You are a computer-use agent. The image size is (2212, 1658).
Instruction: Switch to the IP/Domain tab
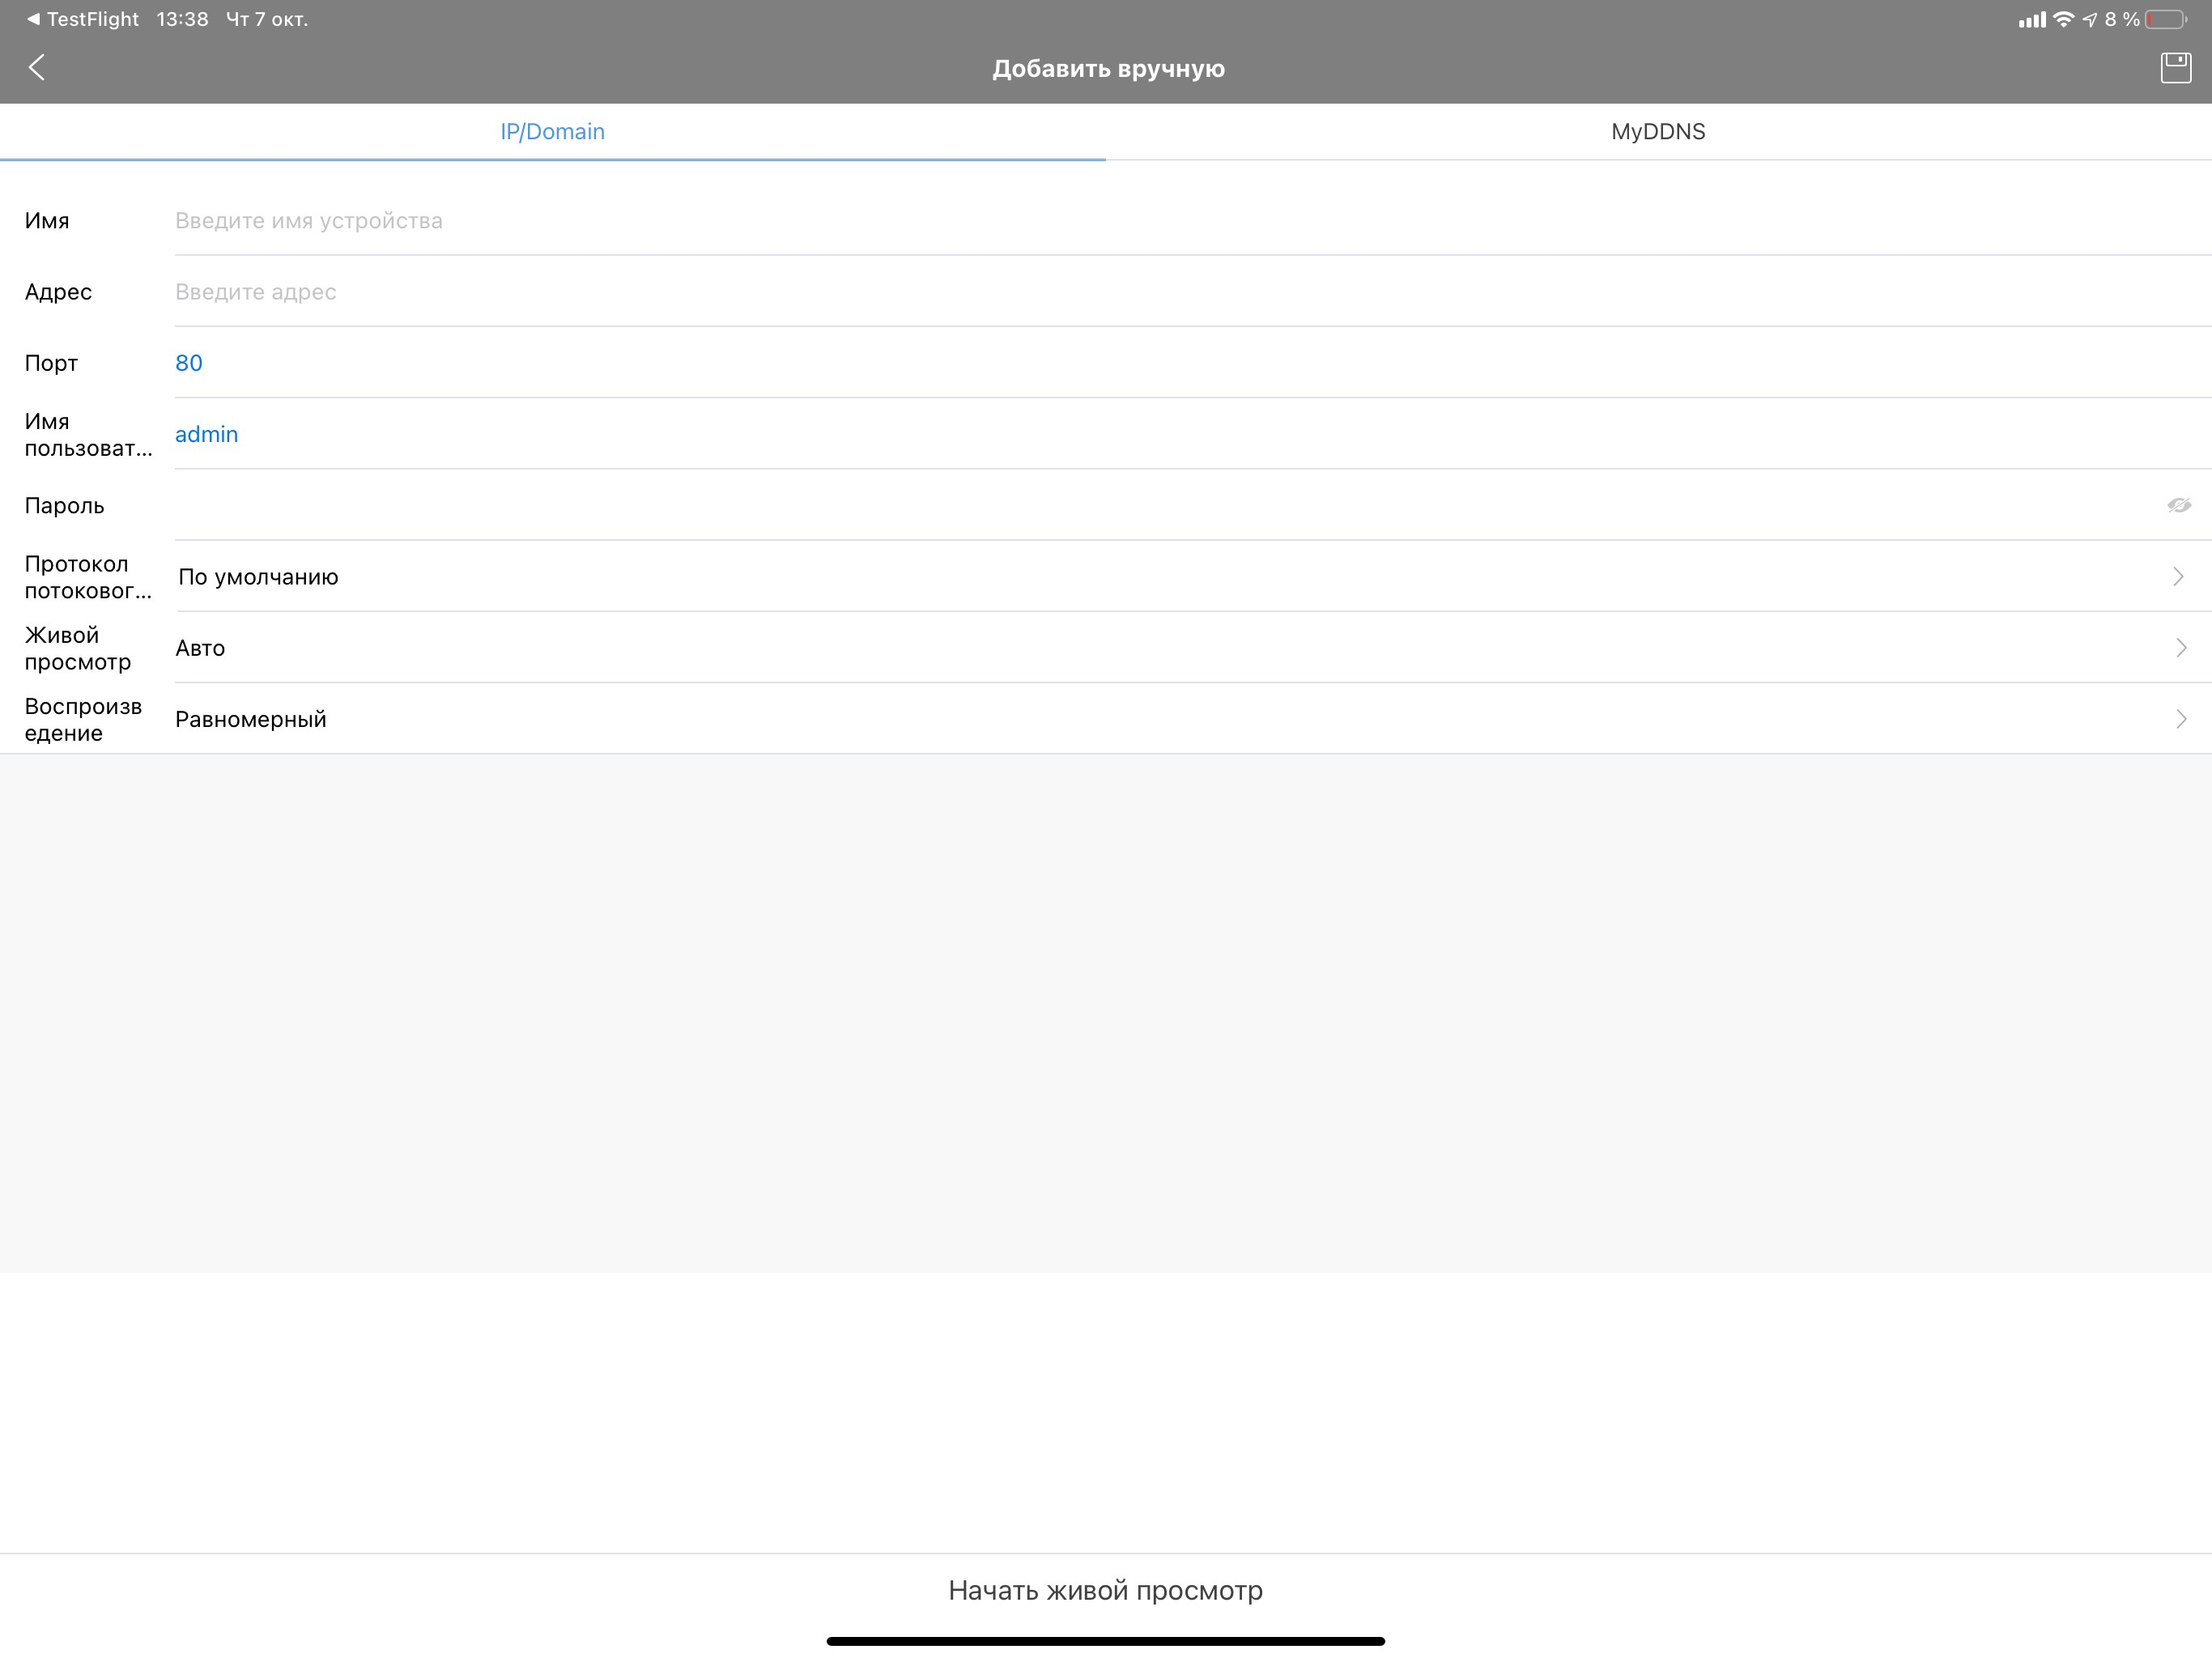click(553, 132)
